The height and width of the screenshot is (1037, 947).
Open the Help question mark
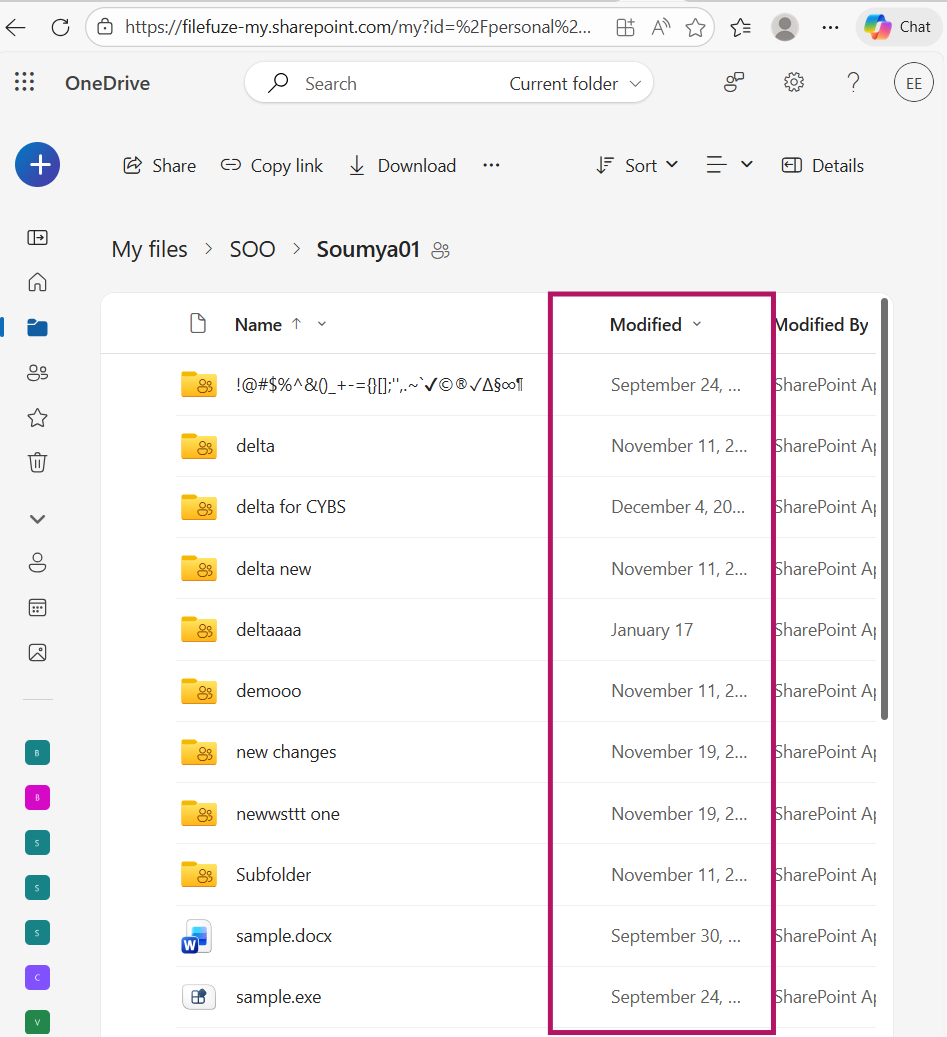pos(853,82)
